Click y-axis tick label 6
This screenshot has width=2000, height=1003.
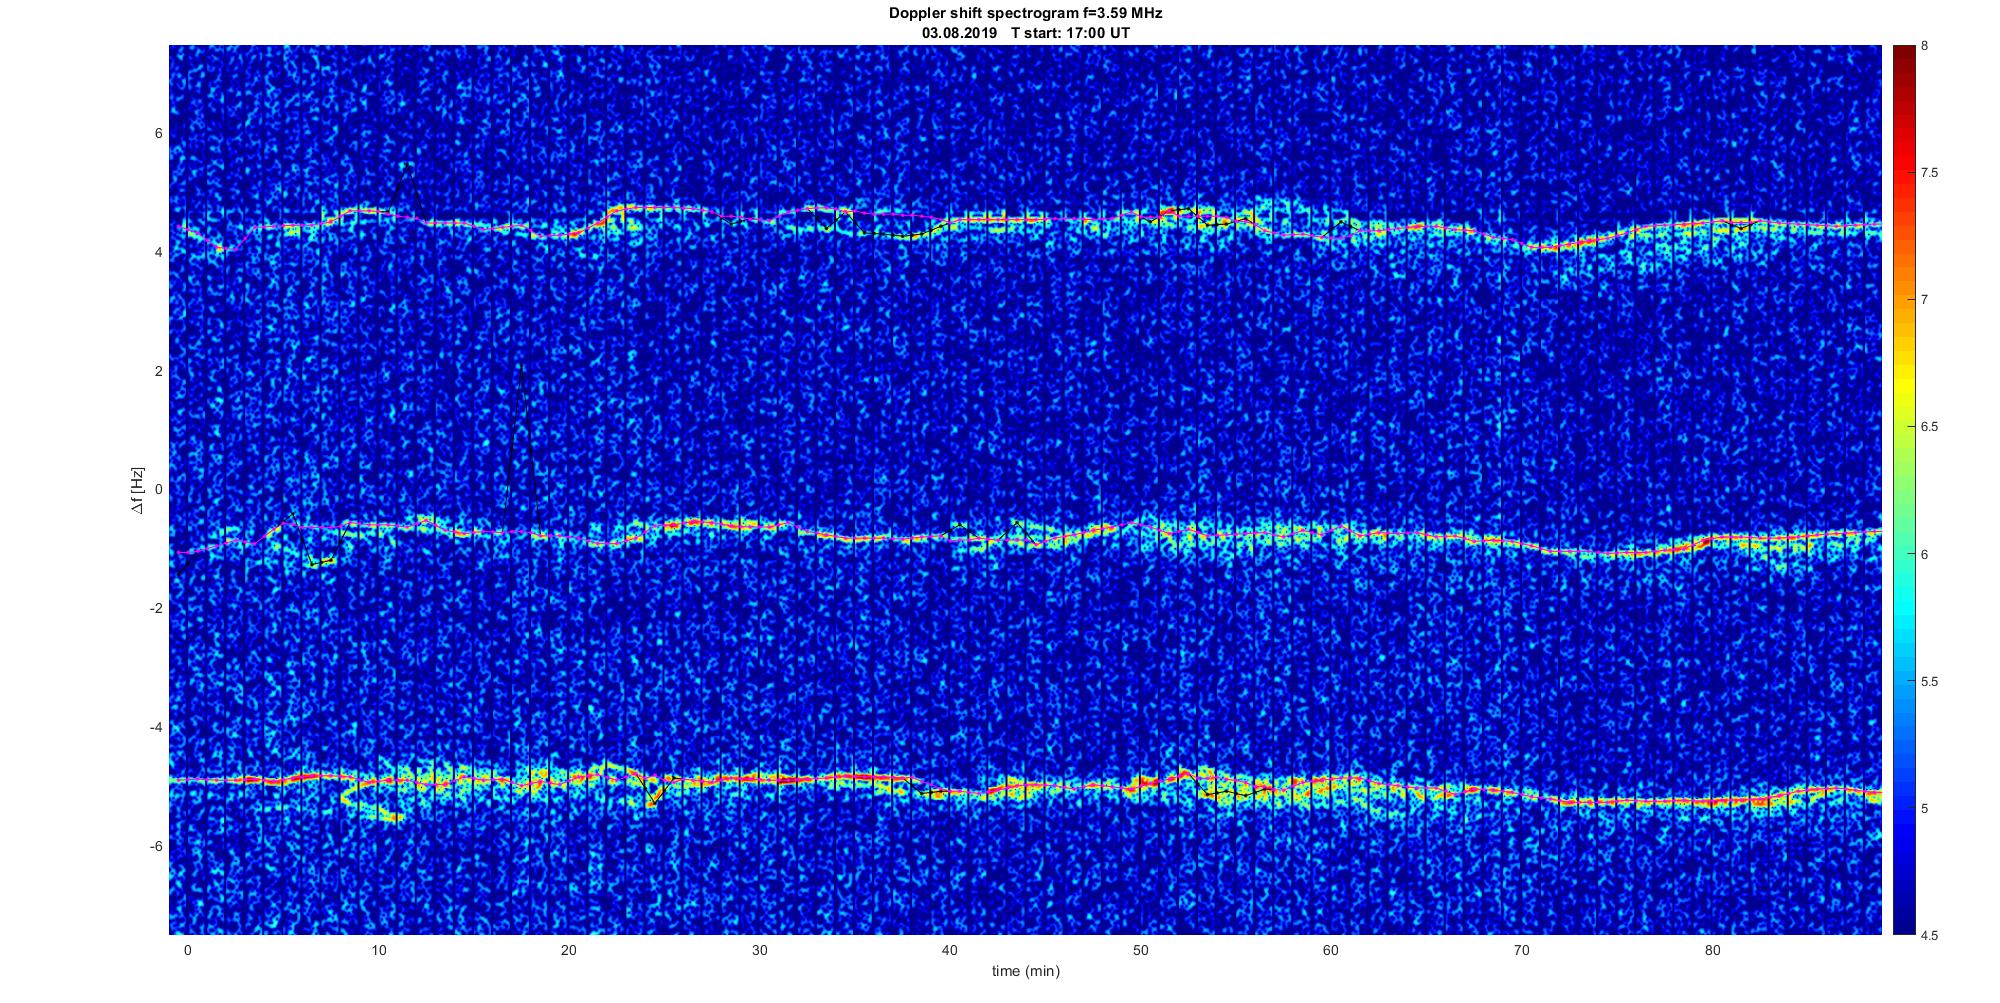click(158, 133)
